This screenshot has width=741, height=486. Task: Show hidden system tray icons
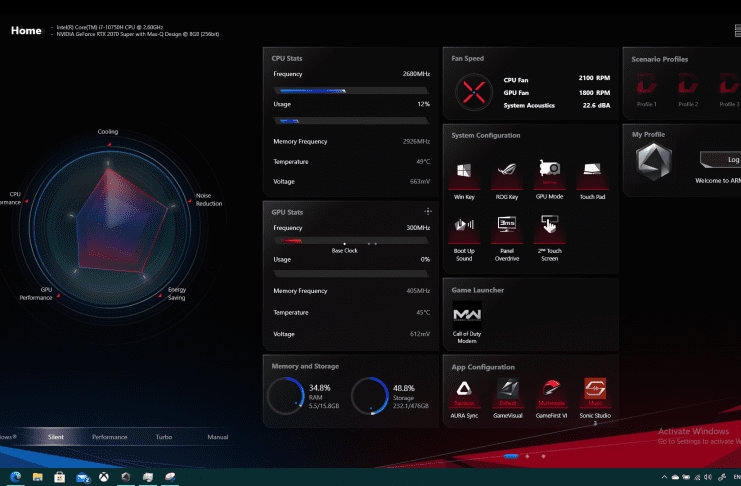pyautogui.click(x=664, y=477)
